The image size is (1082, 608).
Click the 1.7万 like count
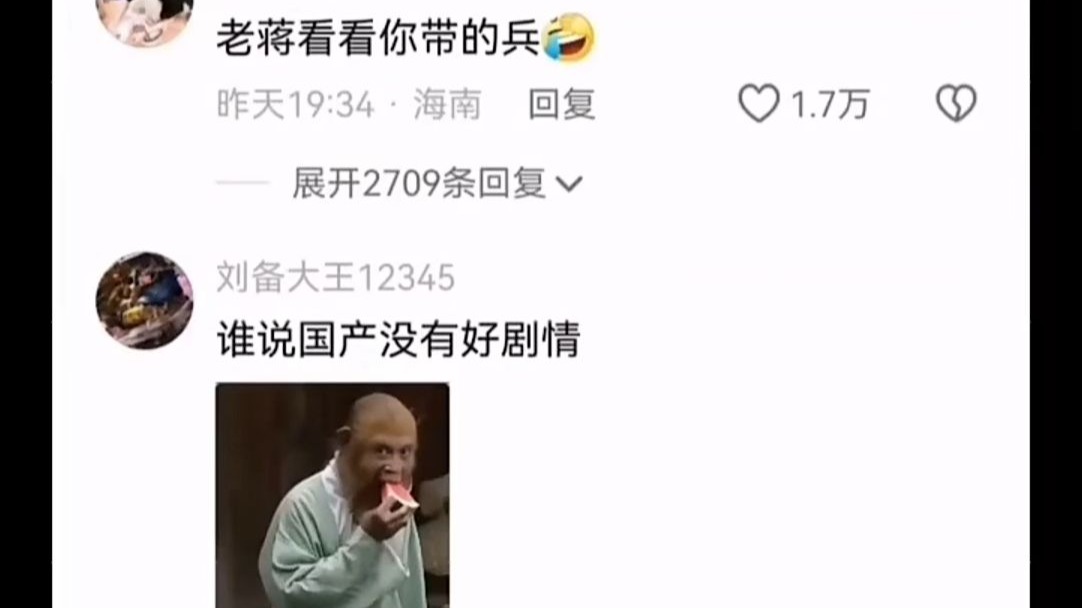point(830,105)
